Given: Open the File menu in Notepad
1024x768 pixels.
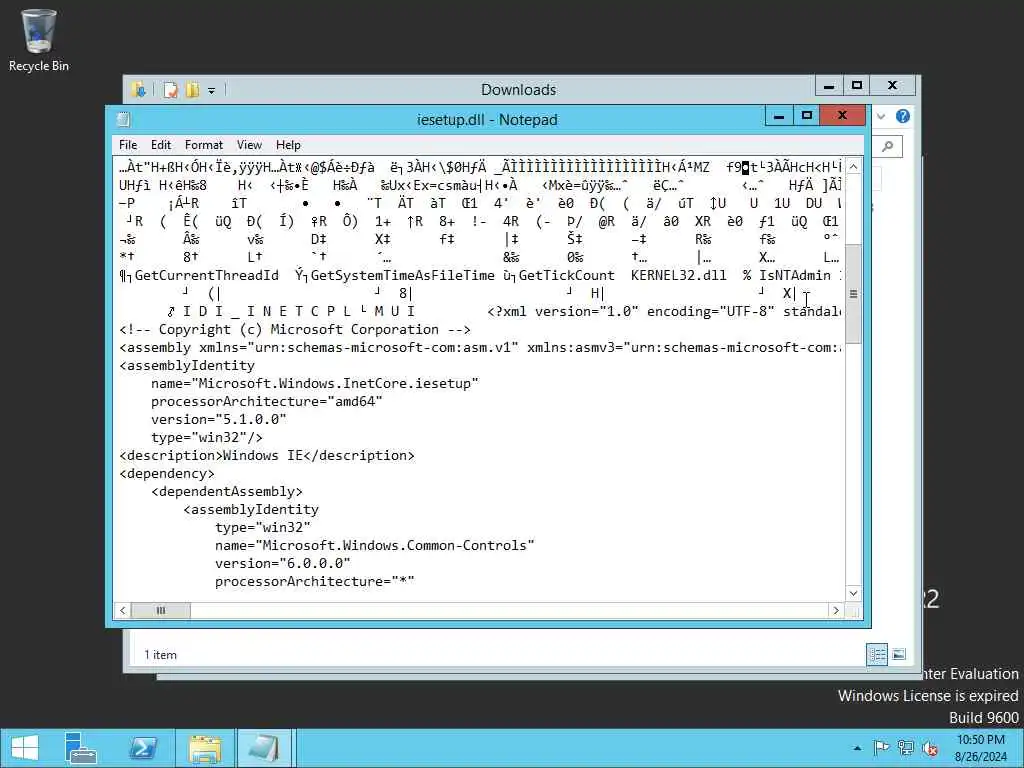Looking at the screenshot, I should [x=128, y=145].
